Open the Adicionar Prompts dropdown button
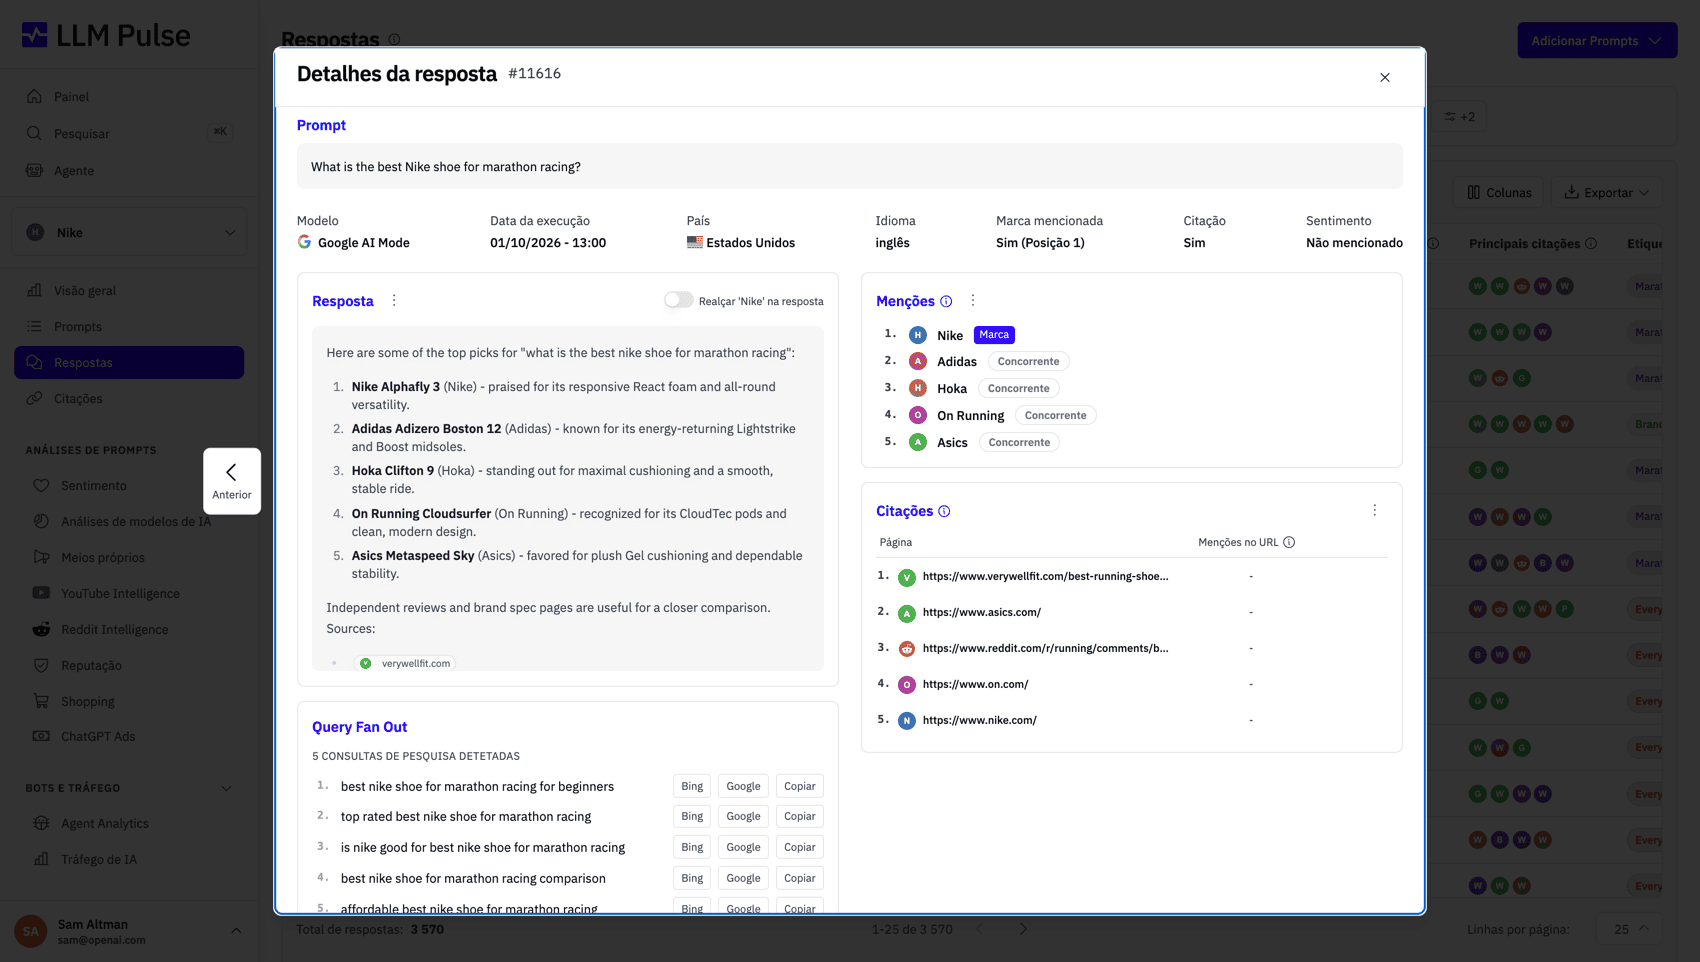The height and width of the screenshot is (962, 1700). coord(1597,40)
